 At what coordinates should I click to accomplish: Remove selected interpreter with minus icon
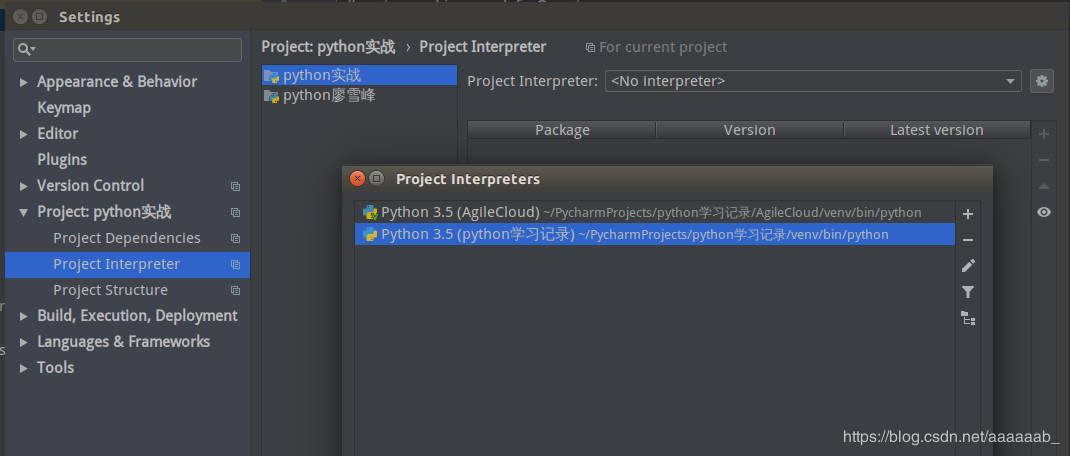[x=967, y=240]
